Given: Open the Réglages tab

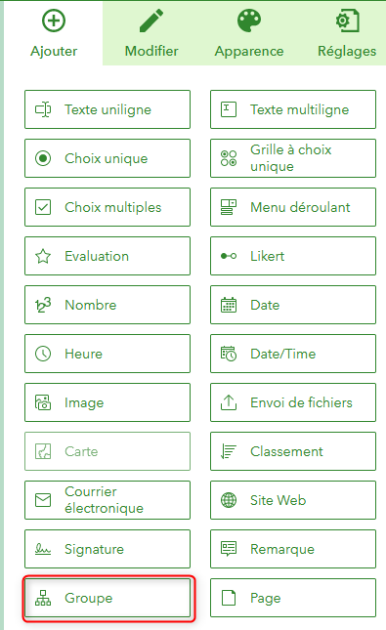Looking at the screenshot, I should pyautogui.click(x=347, y=33).
